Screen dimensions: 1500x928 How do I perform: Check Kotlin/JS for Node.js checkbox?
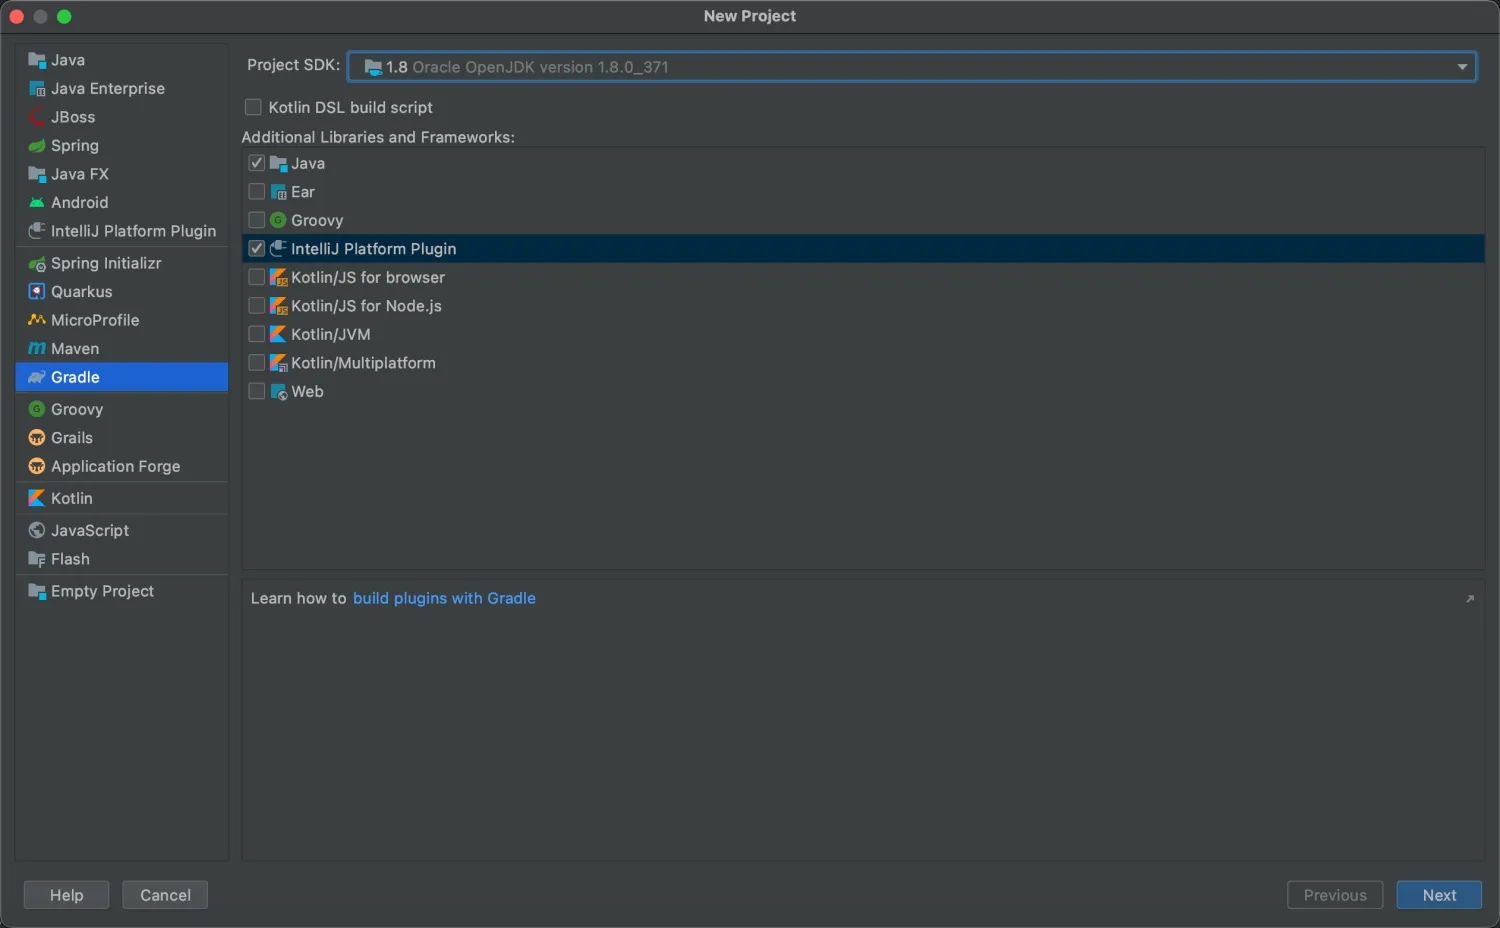(257, 305)
